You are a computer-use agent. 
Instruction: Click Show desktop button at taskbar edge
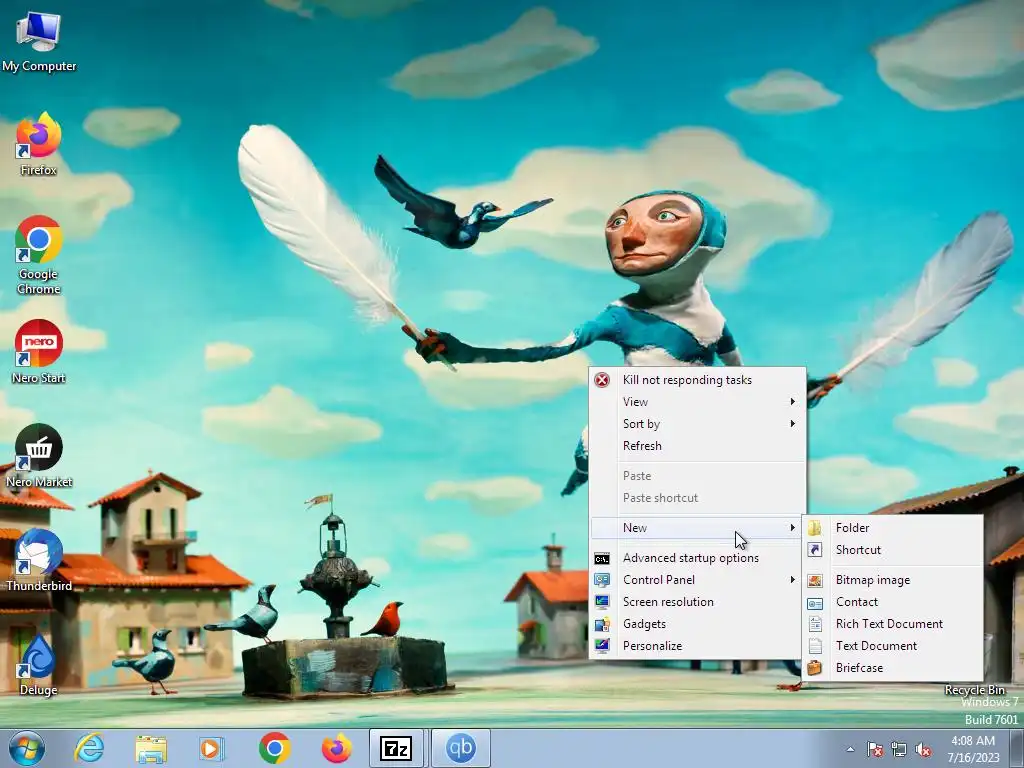click(1017, 748)
